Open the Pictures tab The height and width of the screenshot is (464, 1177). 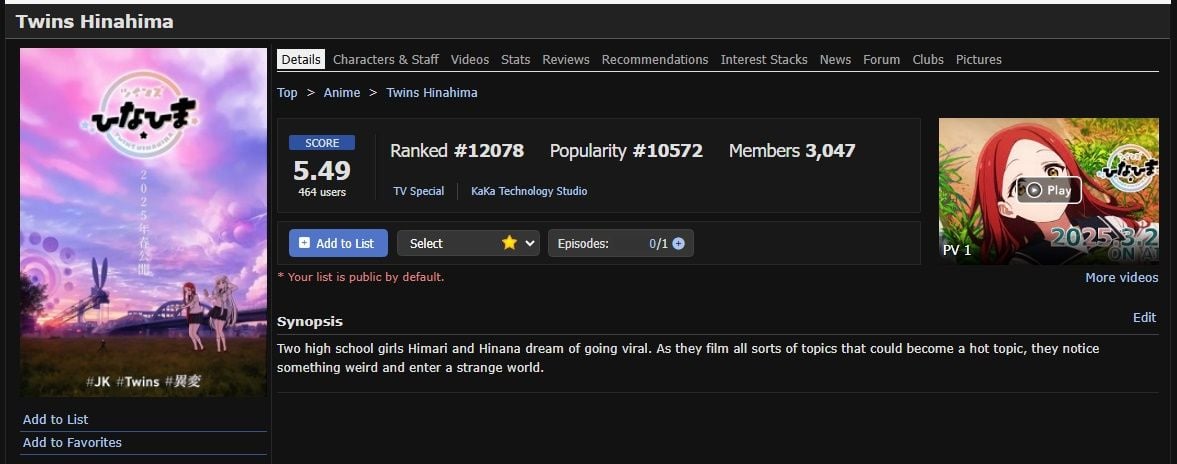(x=979, y=59)
